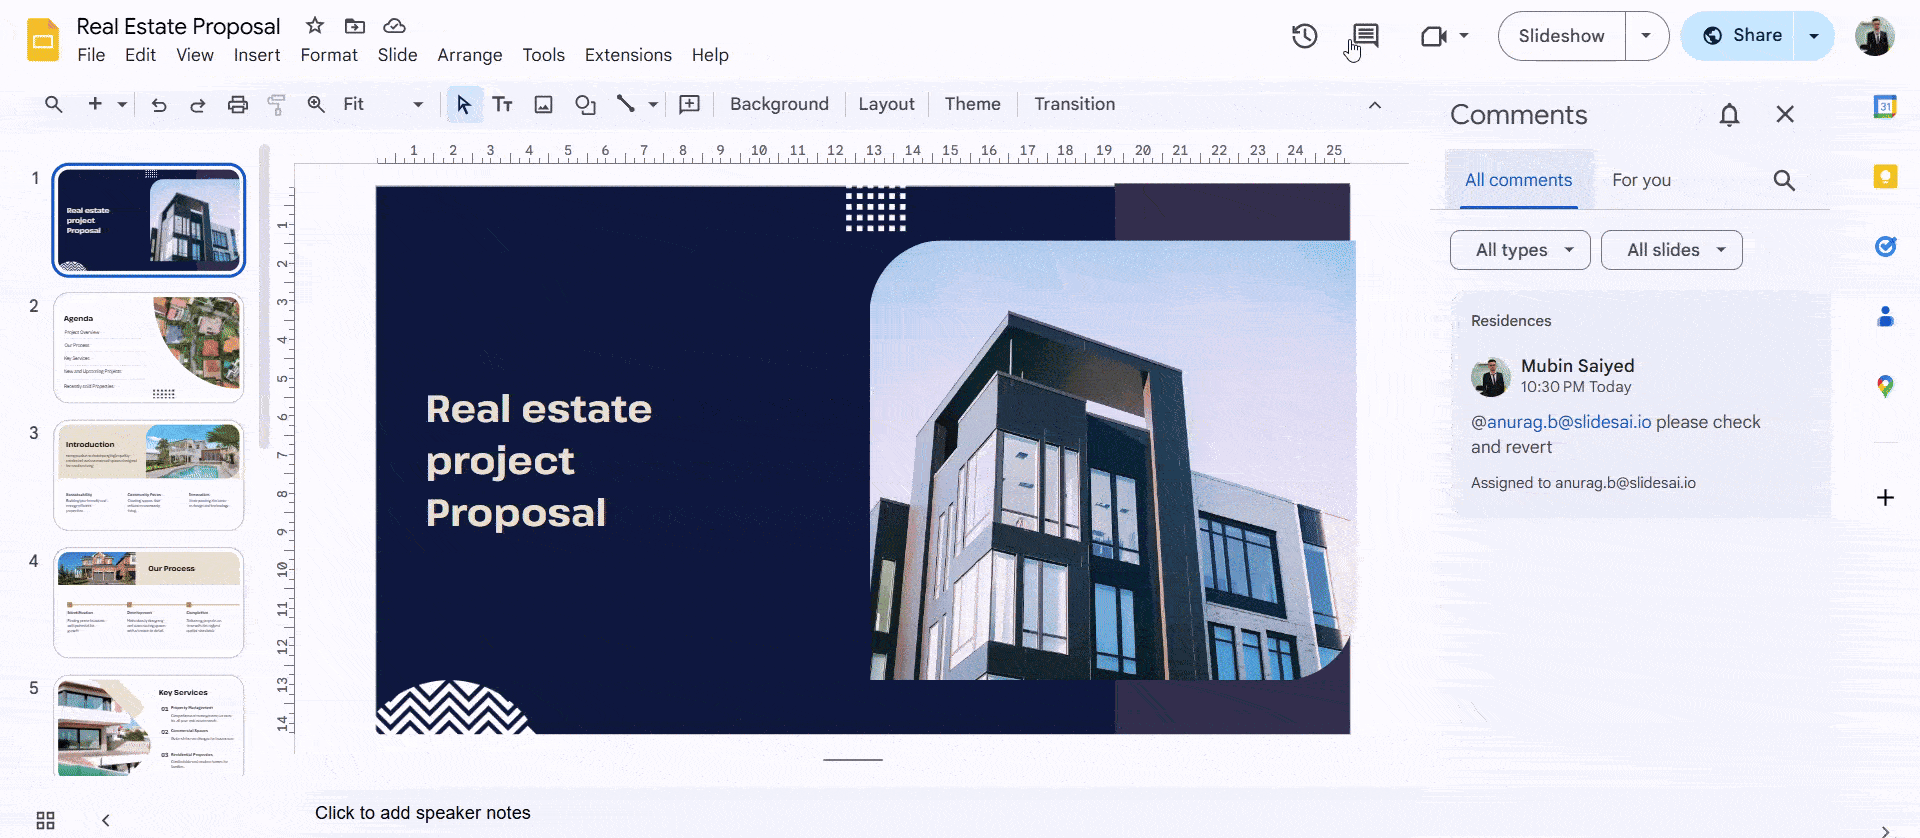Open comment notification settings bell

1729,115
